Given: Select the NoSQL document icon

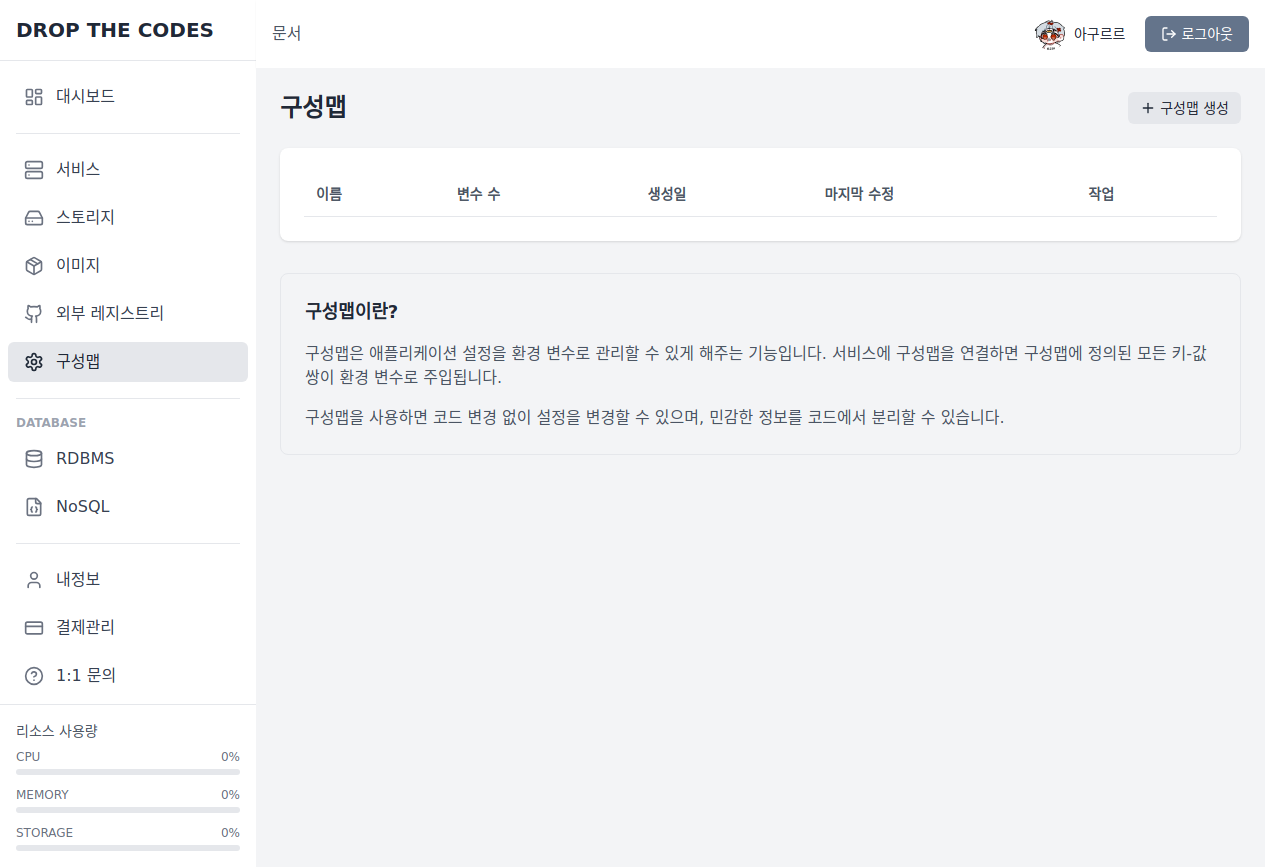Looking at the screenshot, I should [x=32, y=506].
